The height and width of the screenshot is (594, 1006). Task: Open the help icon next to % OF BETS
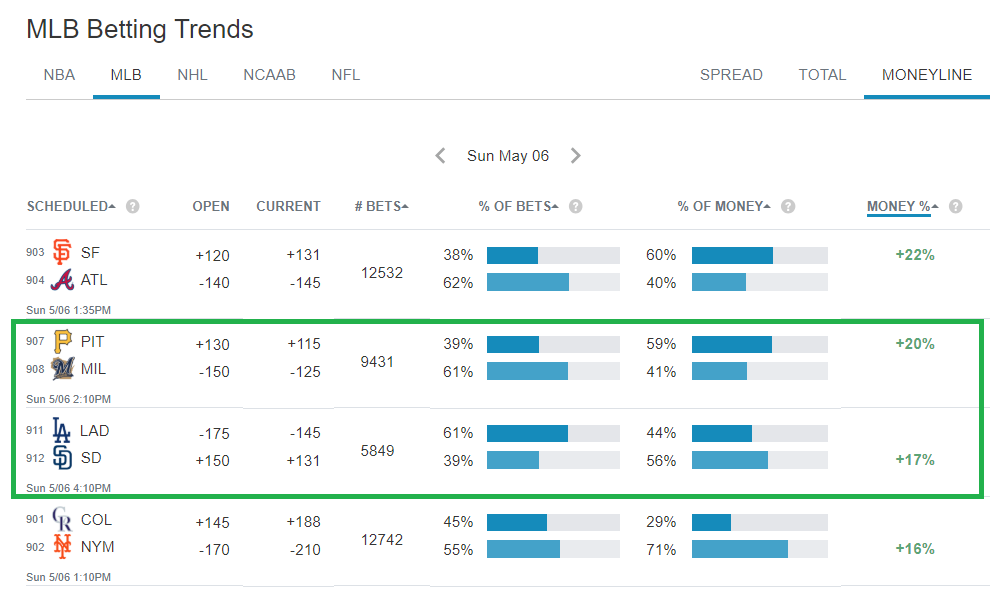(x=575, y=207)
